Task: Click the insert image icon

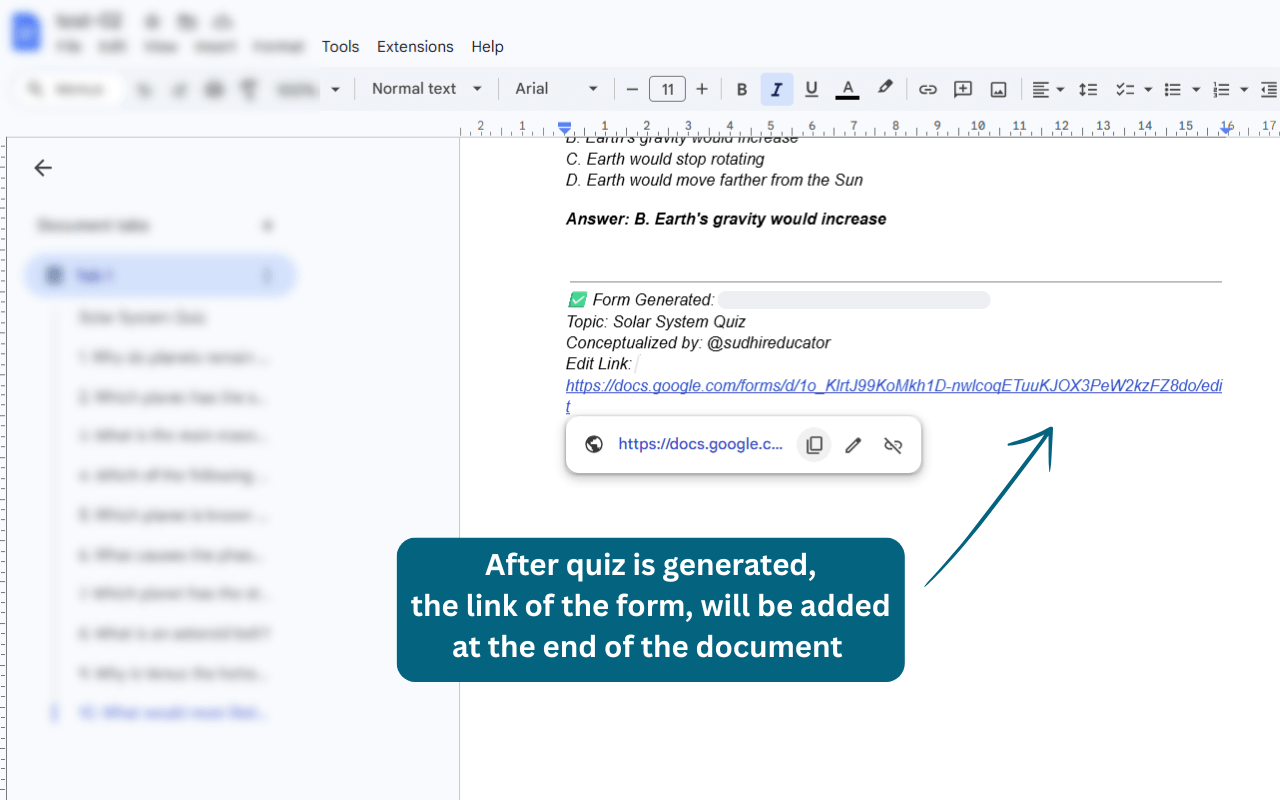Action: click(x=998, y=89)
